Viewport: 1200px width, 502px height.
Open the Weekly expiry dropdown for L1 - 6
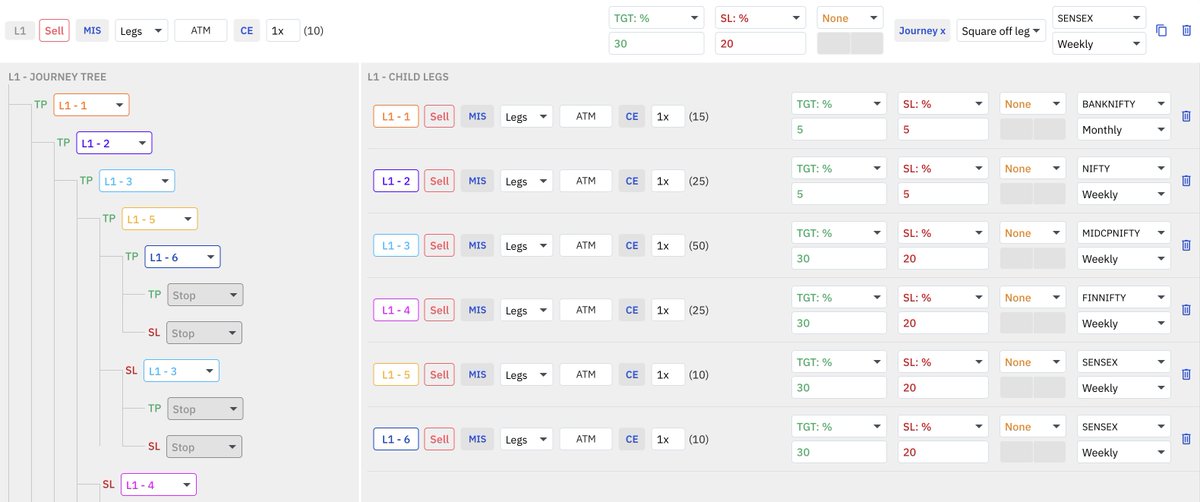coord(1124,452)
